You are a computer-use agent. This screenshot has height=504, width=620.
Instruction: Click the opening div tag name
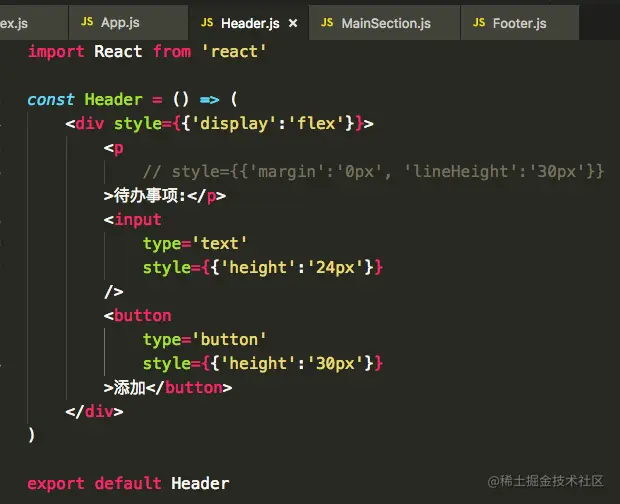click(89, 124)
